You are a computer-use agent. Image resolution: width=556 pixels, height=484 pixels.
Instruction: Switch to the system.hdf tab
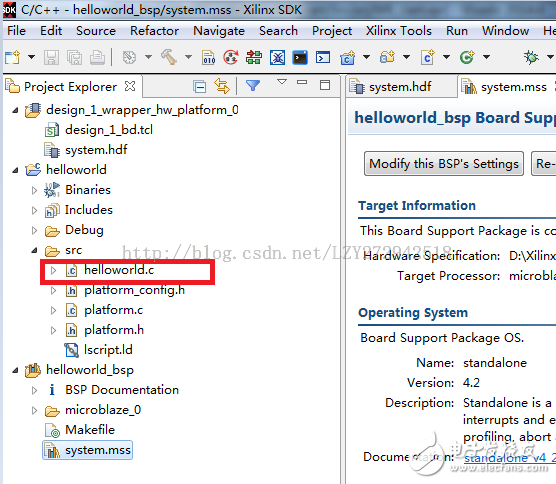pos(400,87)
